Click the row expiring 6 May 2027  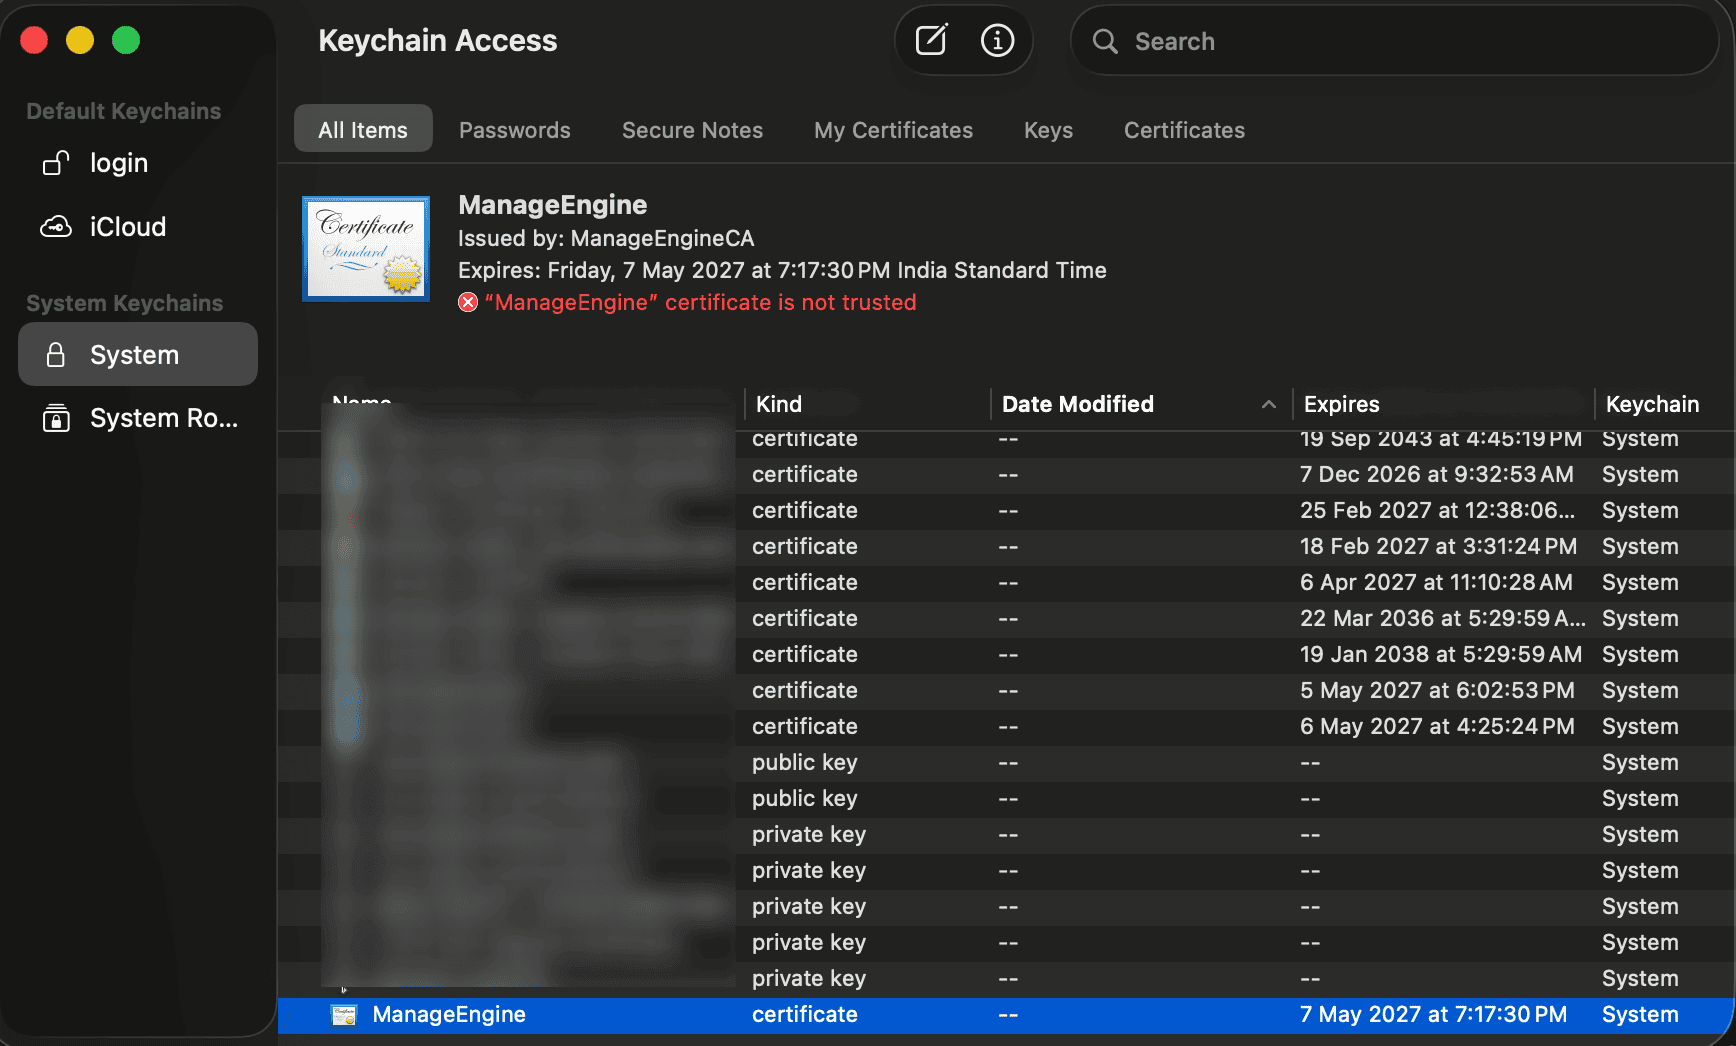point(1006,727)
